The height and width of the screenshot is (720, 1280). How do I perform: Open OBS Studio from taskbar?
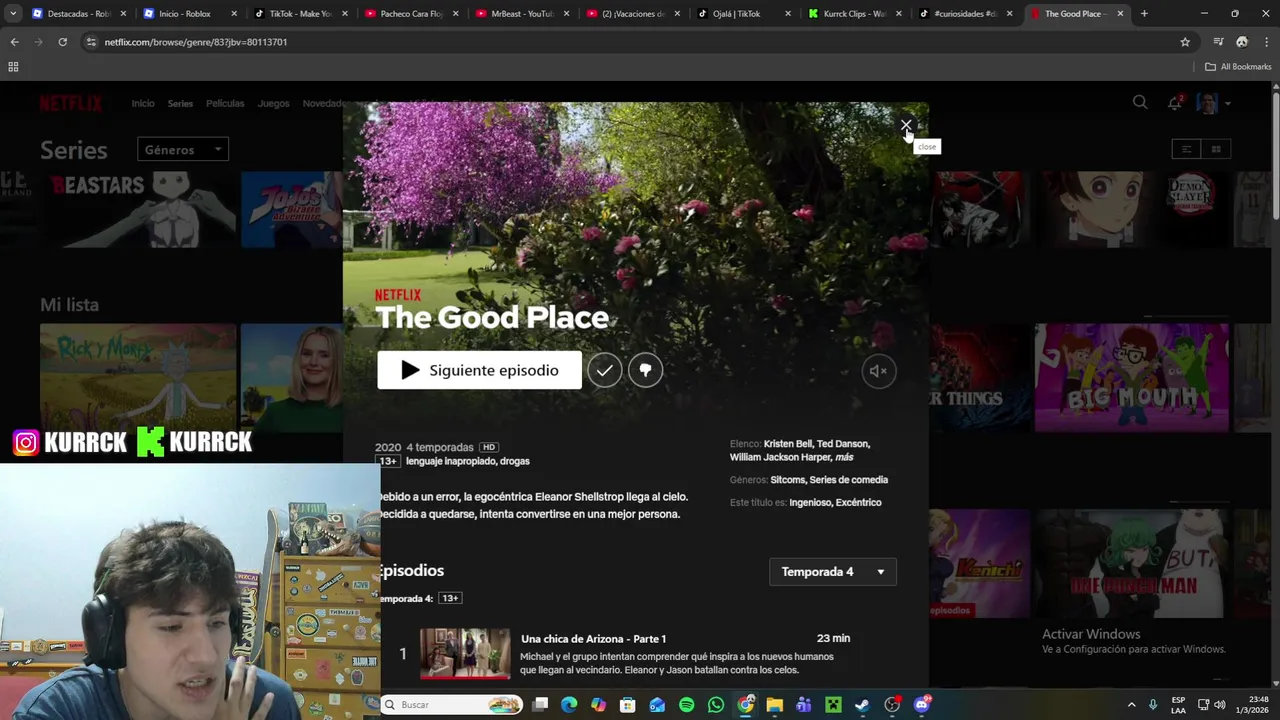click(x=892, y=705)
